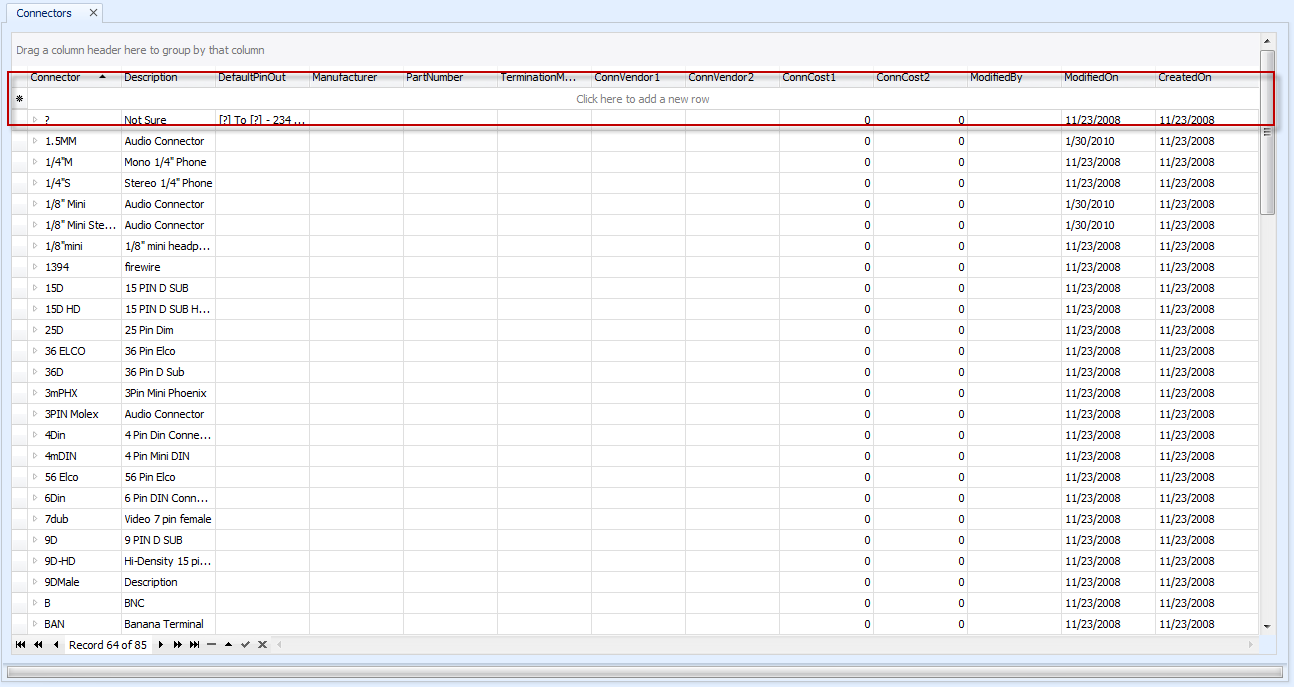Select the '9 PIN D SUB' description cell

(x=168, y=540)
